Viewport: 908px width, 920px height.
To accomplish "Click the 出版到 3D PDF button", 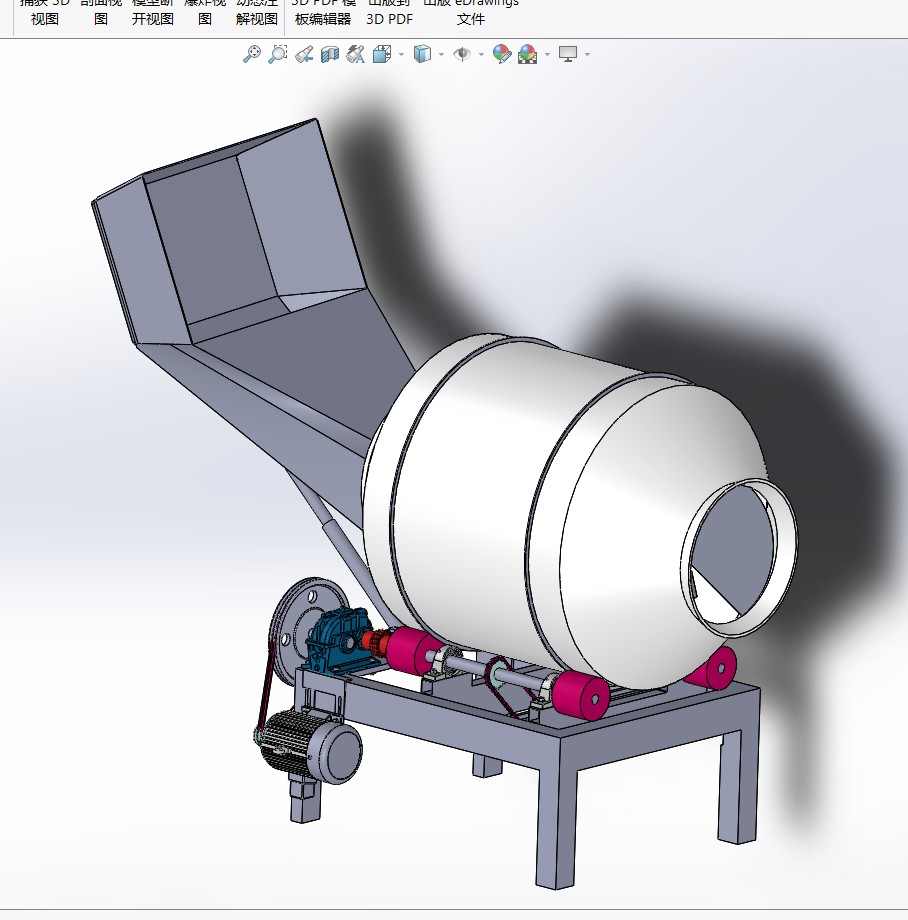I will click(x=389, y=12).
